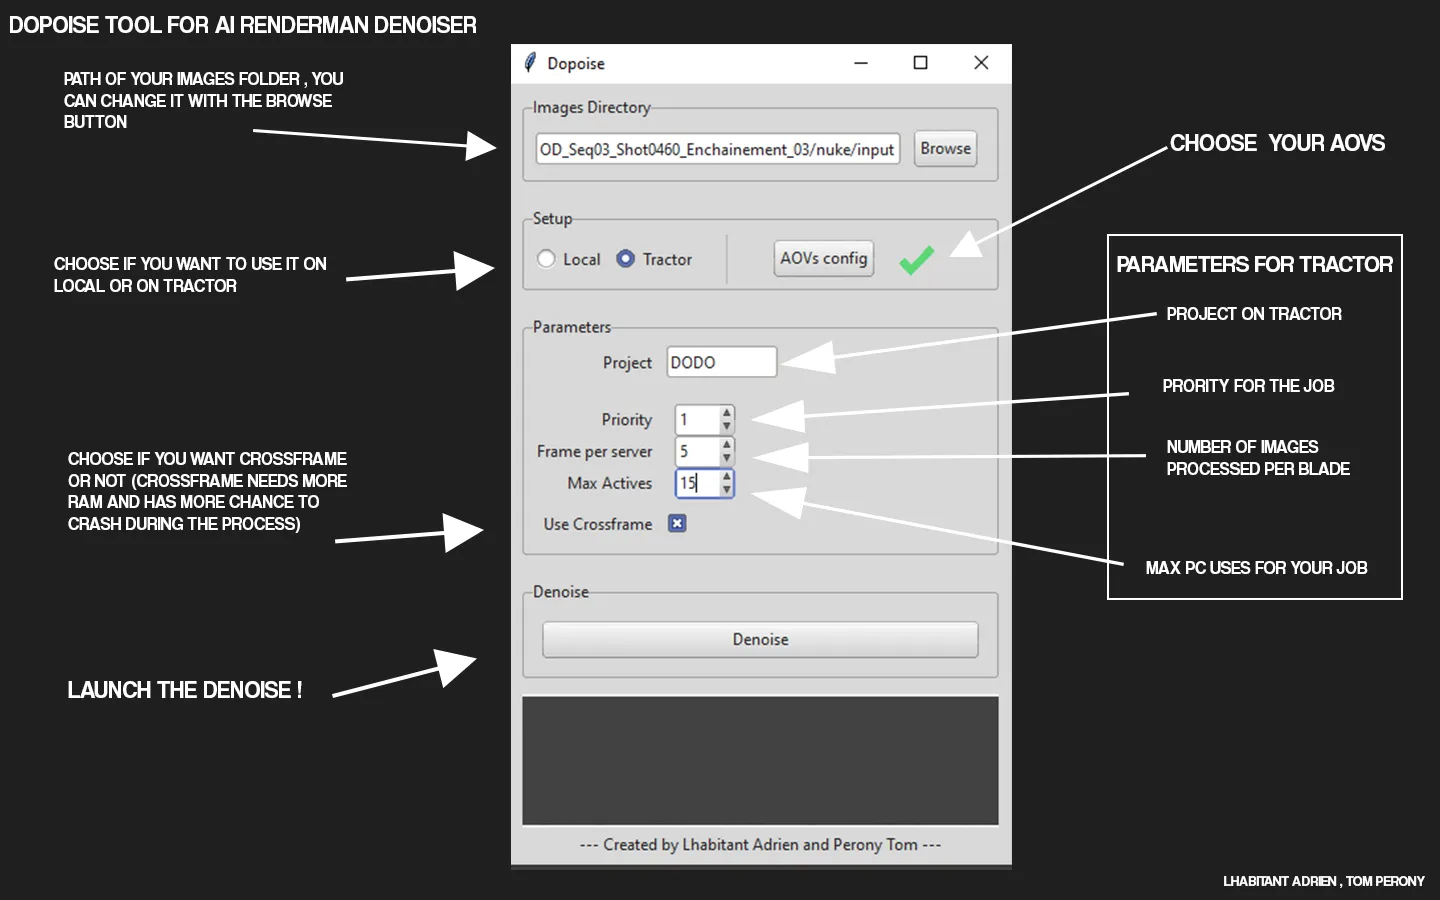Click the Max Actives value field
The image size is (1440, 900).
click(x=697, y=483)
